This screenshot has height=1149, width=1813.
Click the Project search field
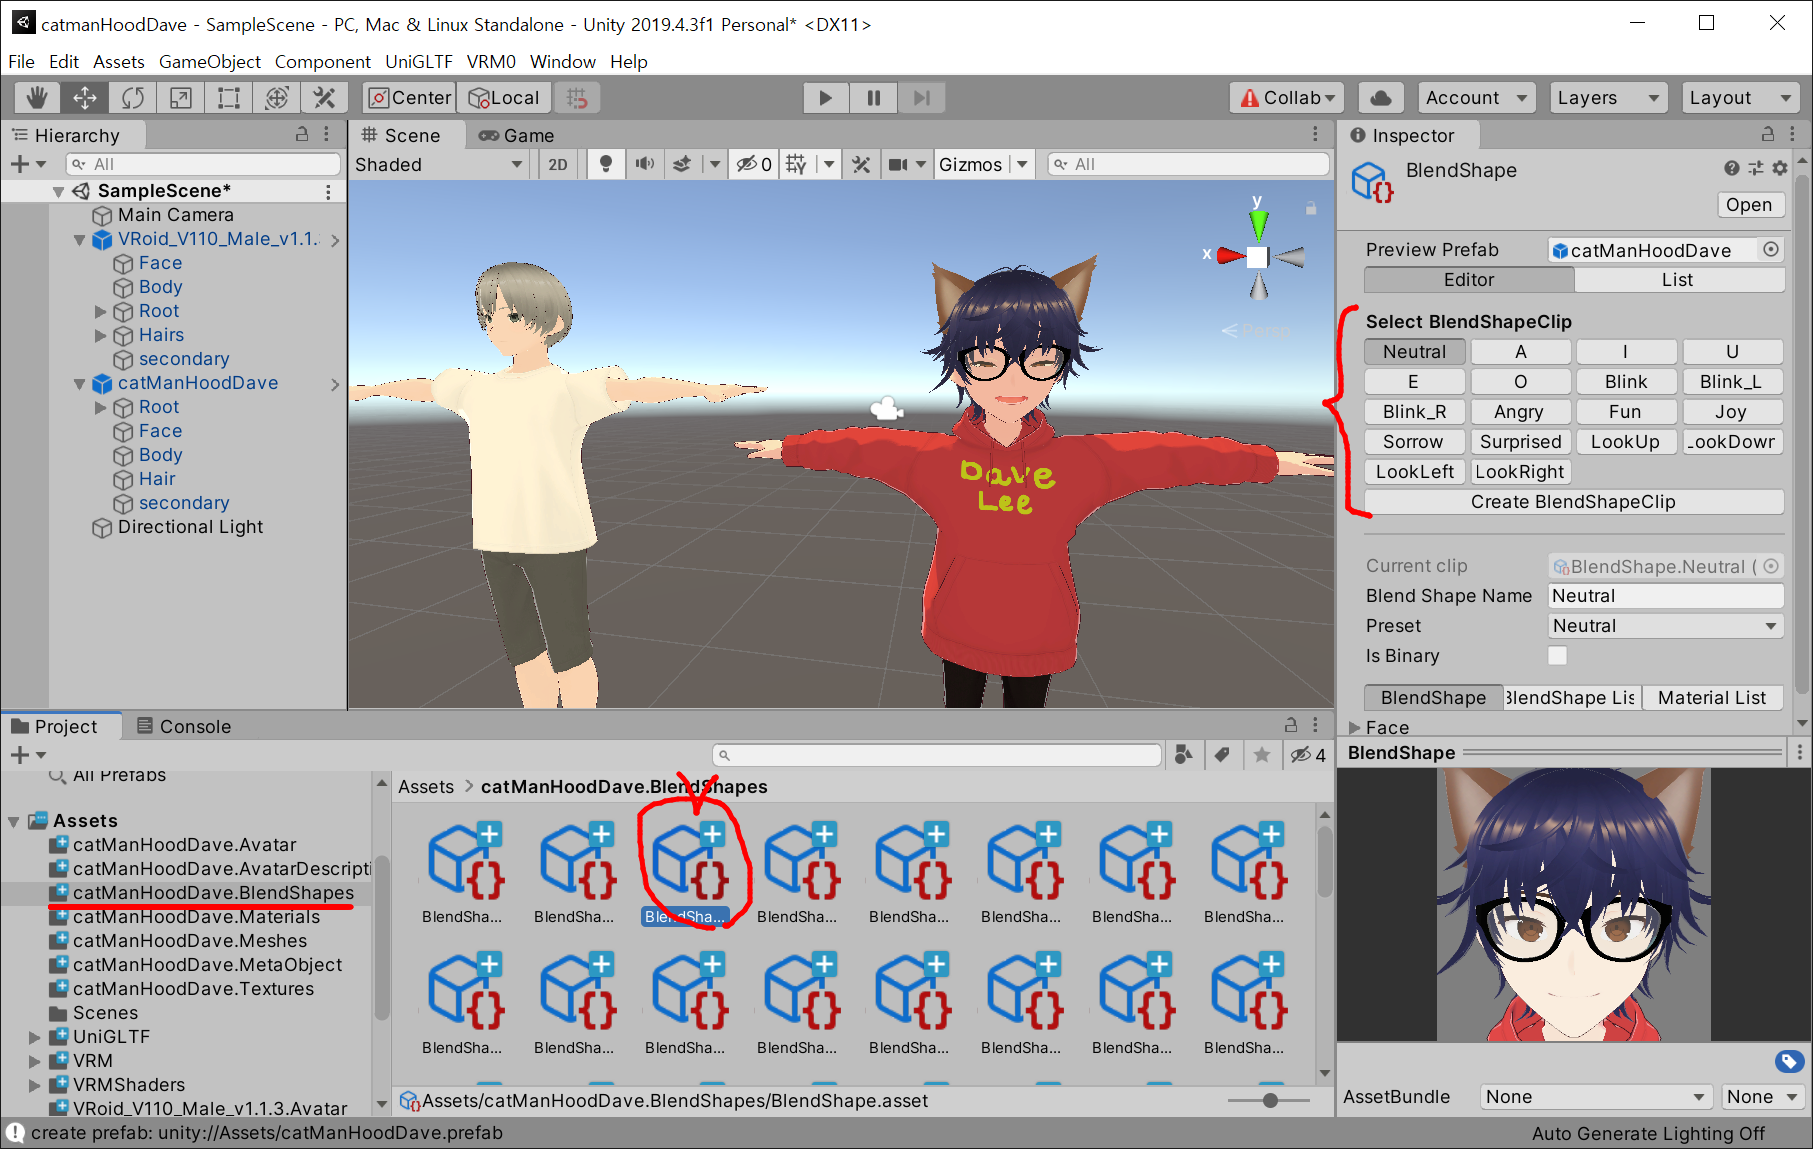[x=937, y=755]
